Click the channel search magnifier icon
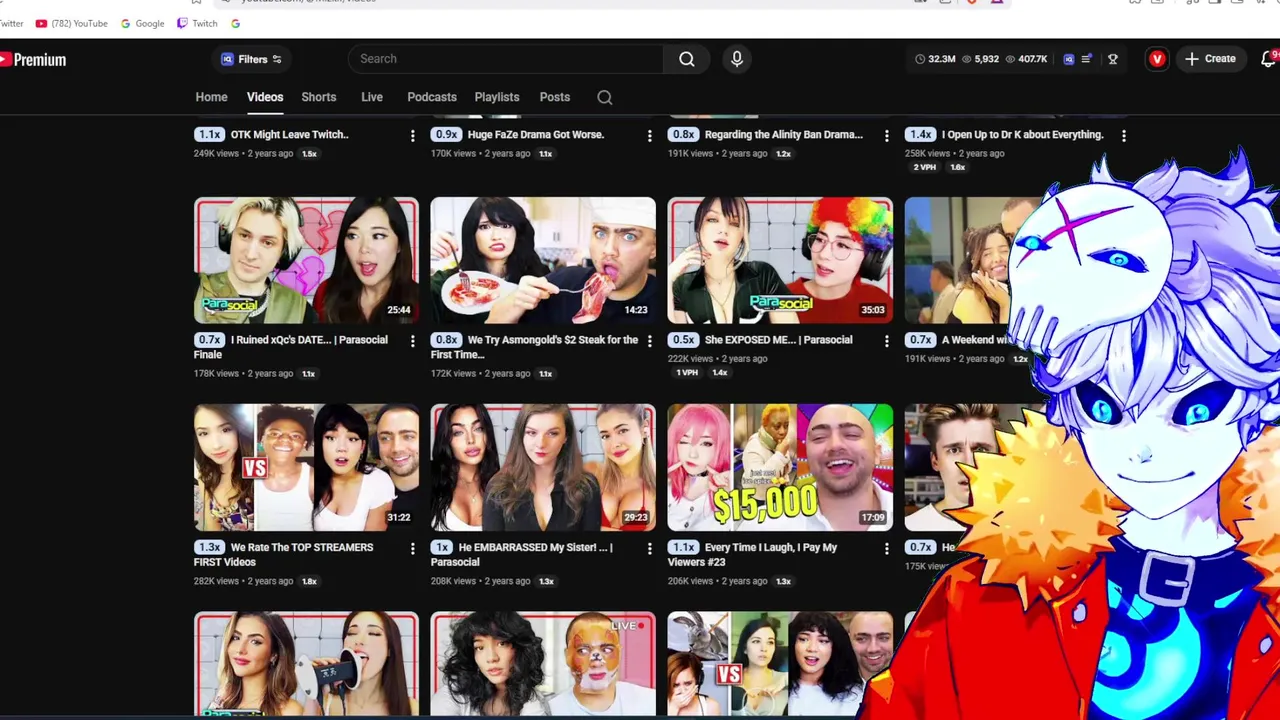This screenshot has height=720, width=1280. [x=605, y=97]
